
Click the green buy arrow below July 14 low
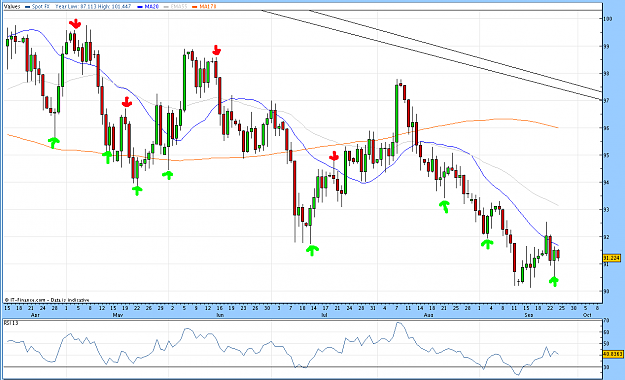(312, 250)
